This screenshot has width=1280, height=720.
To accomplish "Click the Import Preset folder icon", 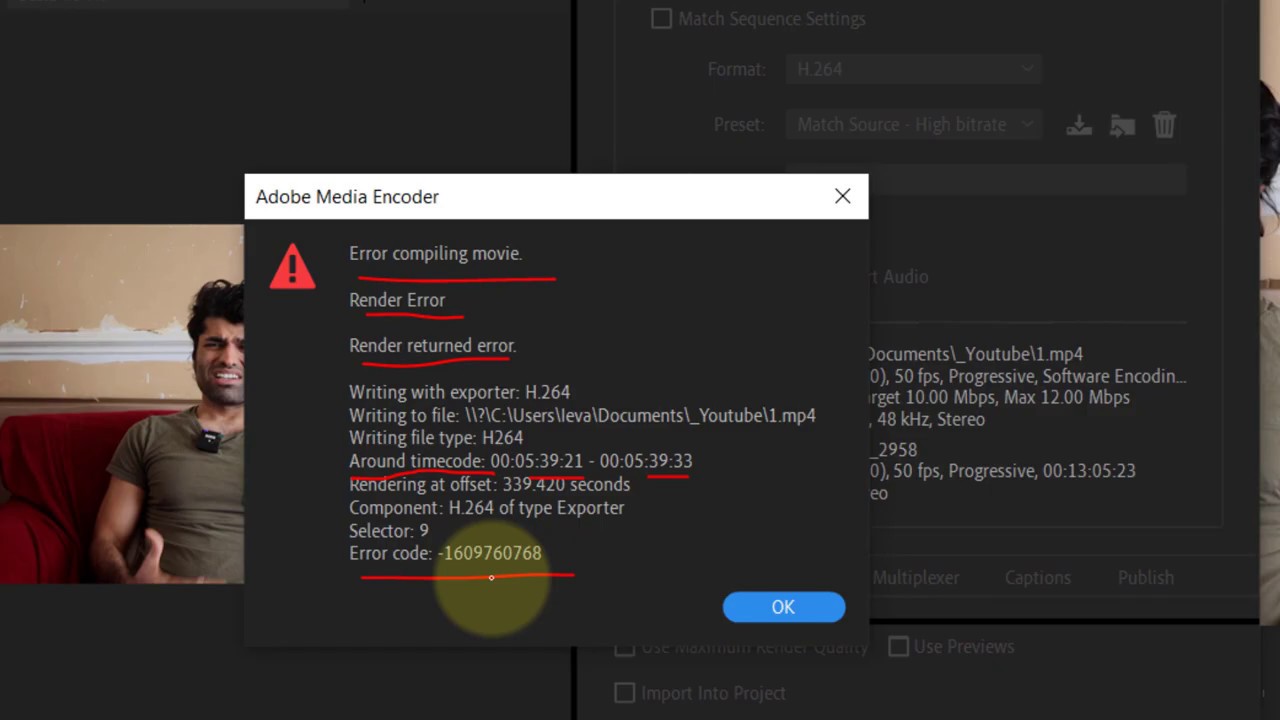I will (x=1122, y=125).
